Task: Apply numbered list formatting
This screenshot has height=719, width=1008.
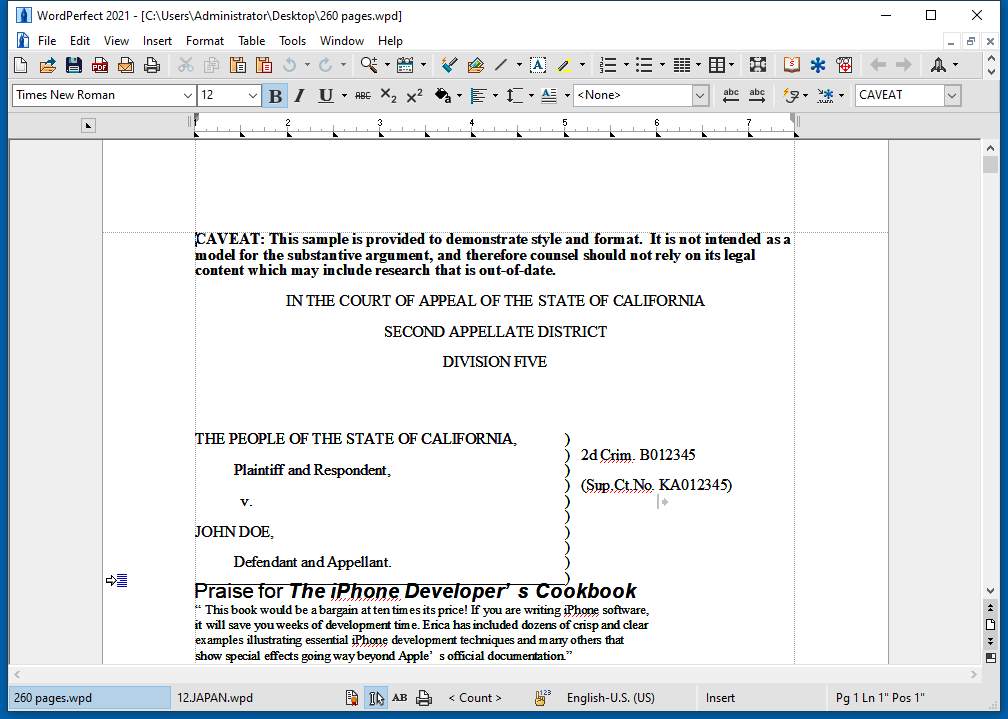Action: click(608, 65)
